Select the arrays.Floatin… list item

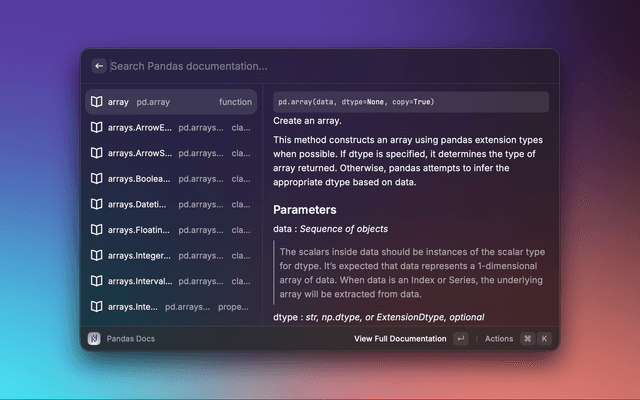point(170,230)
